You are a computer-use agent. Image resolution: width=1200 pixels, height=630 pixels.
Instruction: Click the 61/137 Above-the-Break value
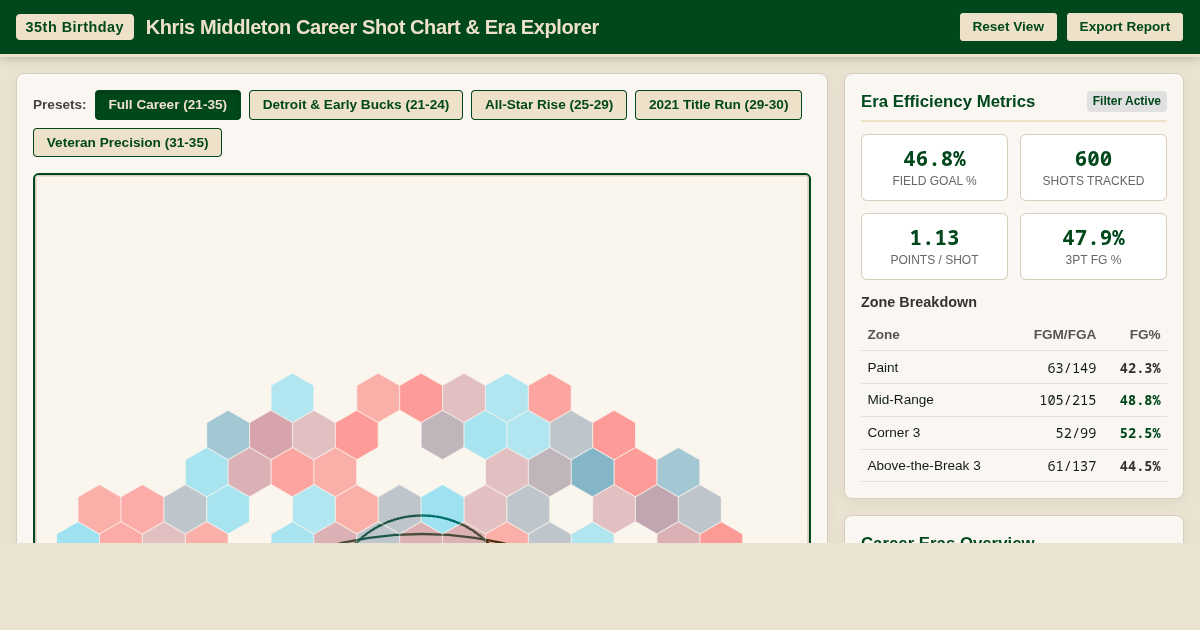(1071, 466)
